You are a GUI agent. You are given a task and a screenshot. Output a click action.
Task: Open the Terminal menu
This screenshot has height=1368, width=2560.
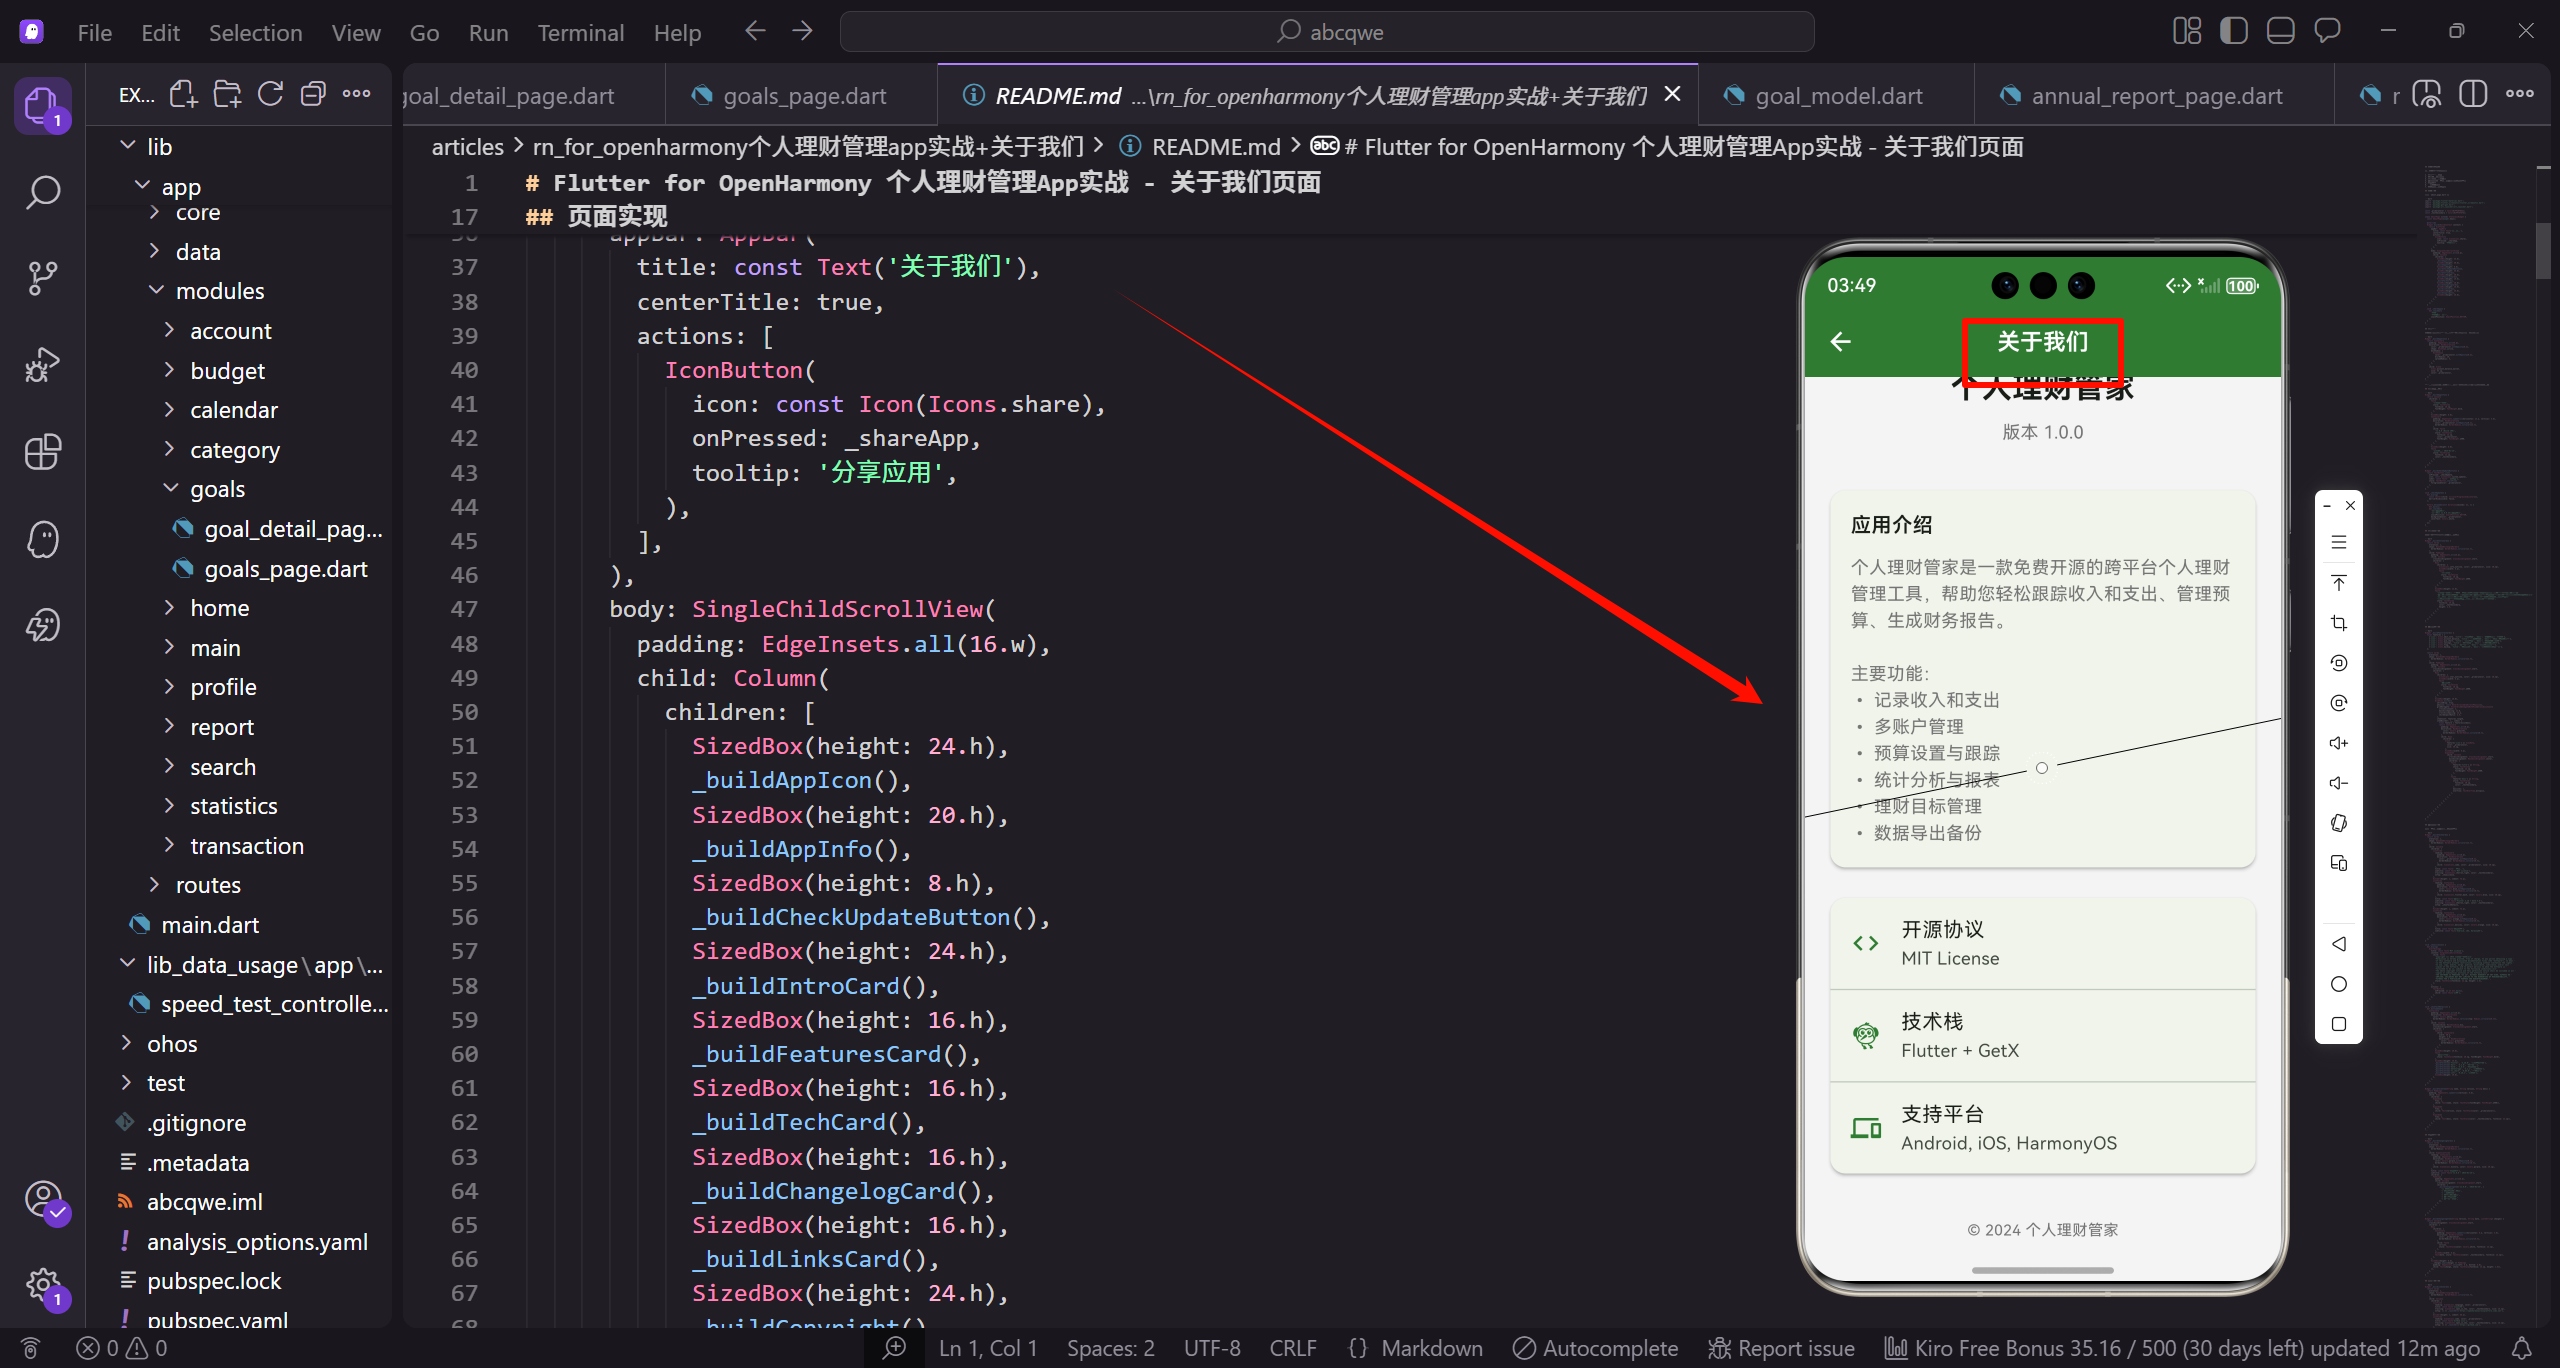tap(580, 32)
